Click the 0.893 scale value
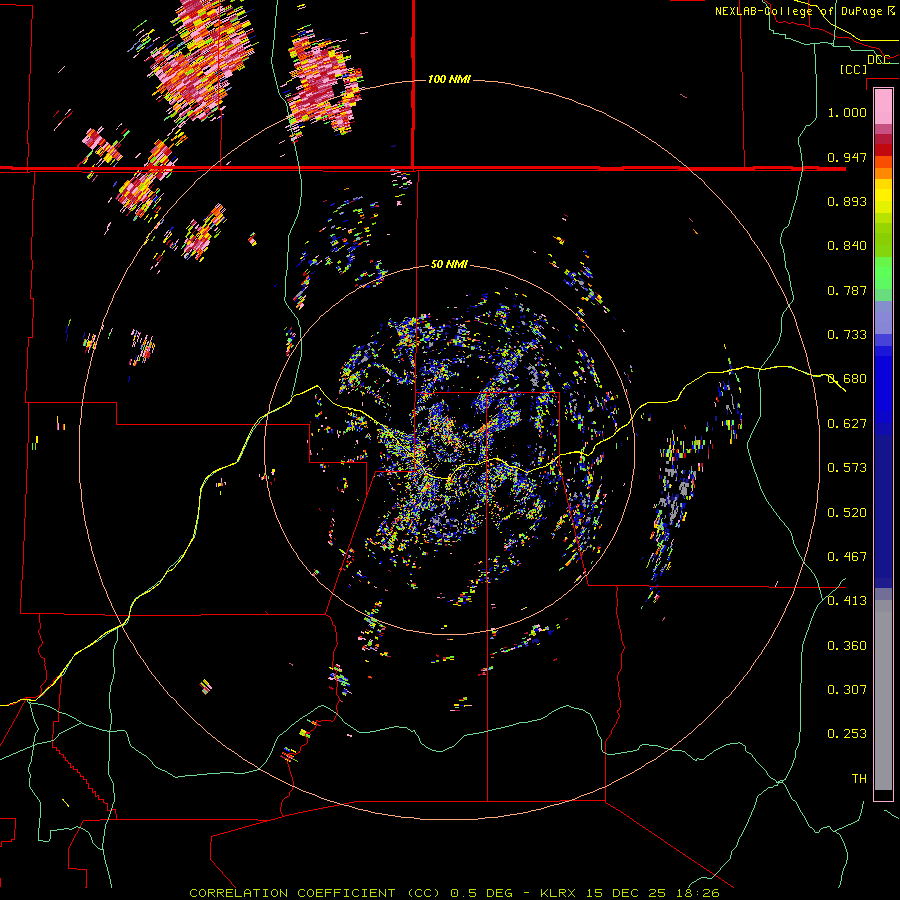 point(847,201)
